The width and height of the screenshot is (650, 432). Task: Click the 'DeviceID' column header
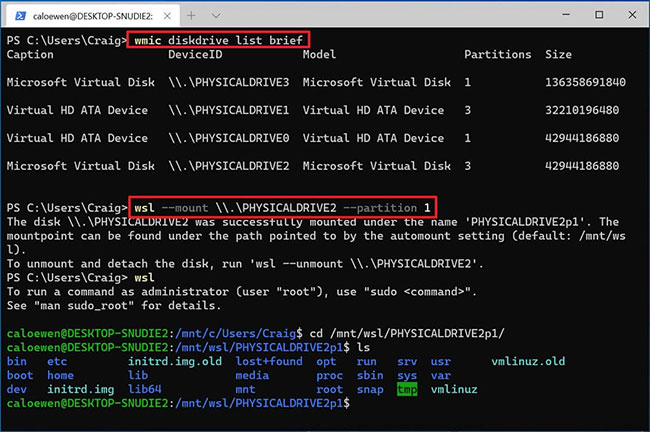195,54
